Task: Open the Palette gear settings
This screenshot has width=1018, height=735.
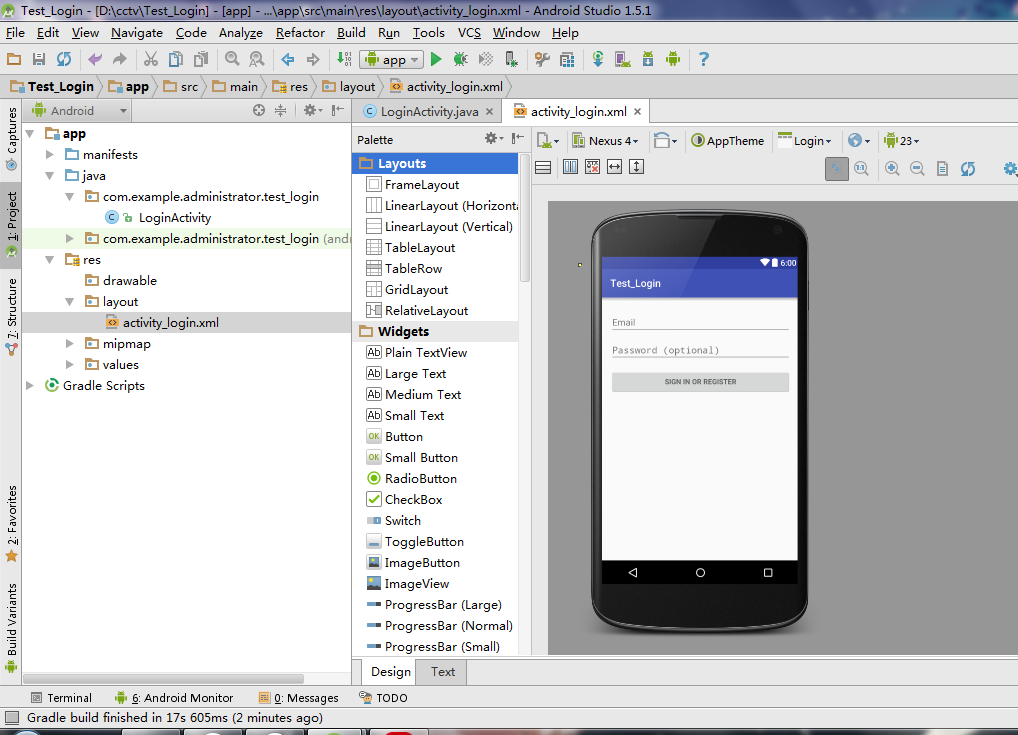Action: (493, 138)
